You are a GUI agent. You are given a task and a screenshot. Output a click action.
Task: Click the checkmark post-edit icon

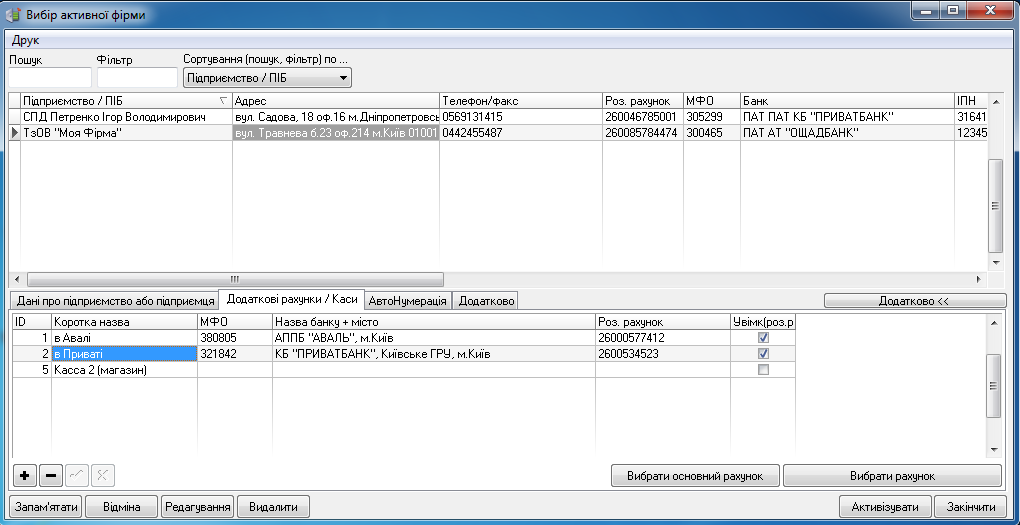click(x=78, y=475)
